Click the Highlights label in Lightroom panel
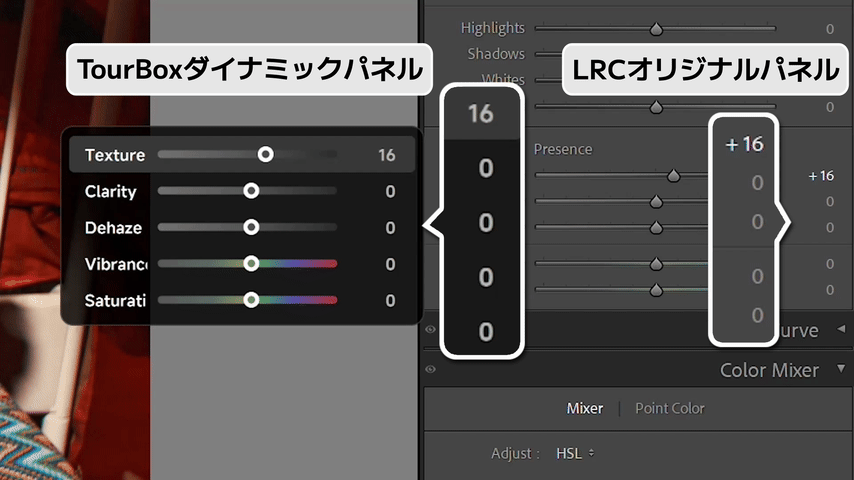Image resolution: width=854 pixels, height=480 pixels. pyautogui.click(x=492, y=29)
